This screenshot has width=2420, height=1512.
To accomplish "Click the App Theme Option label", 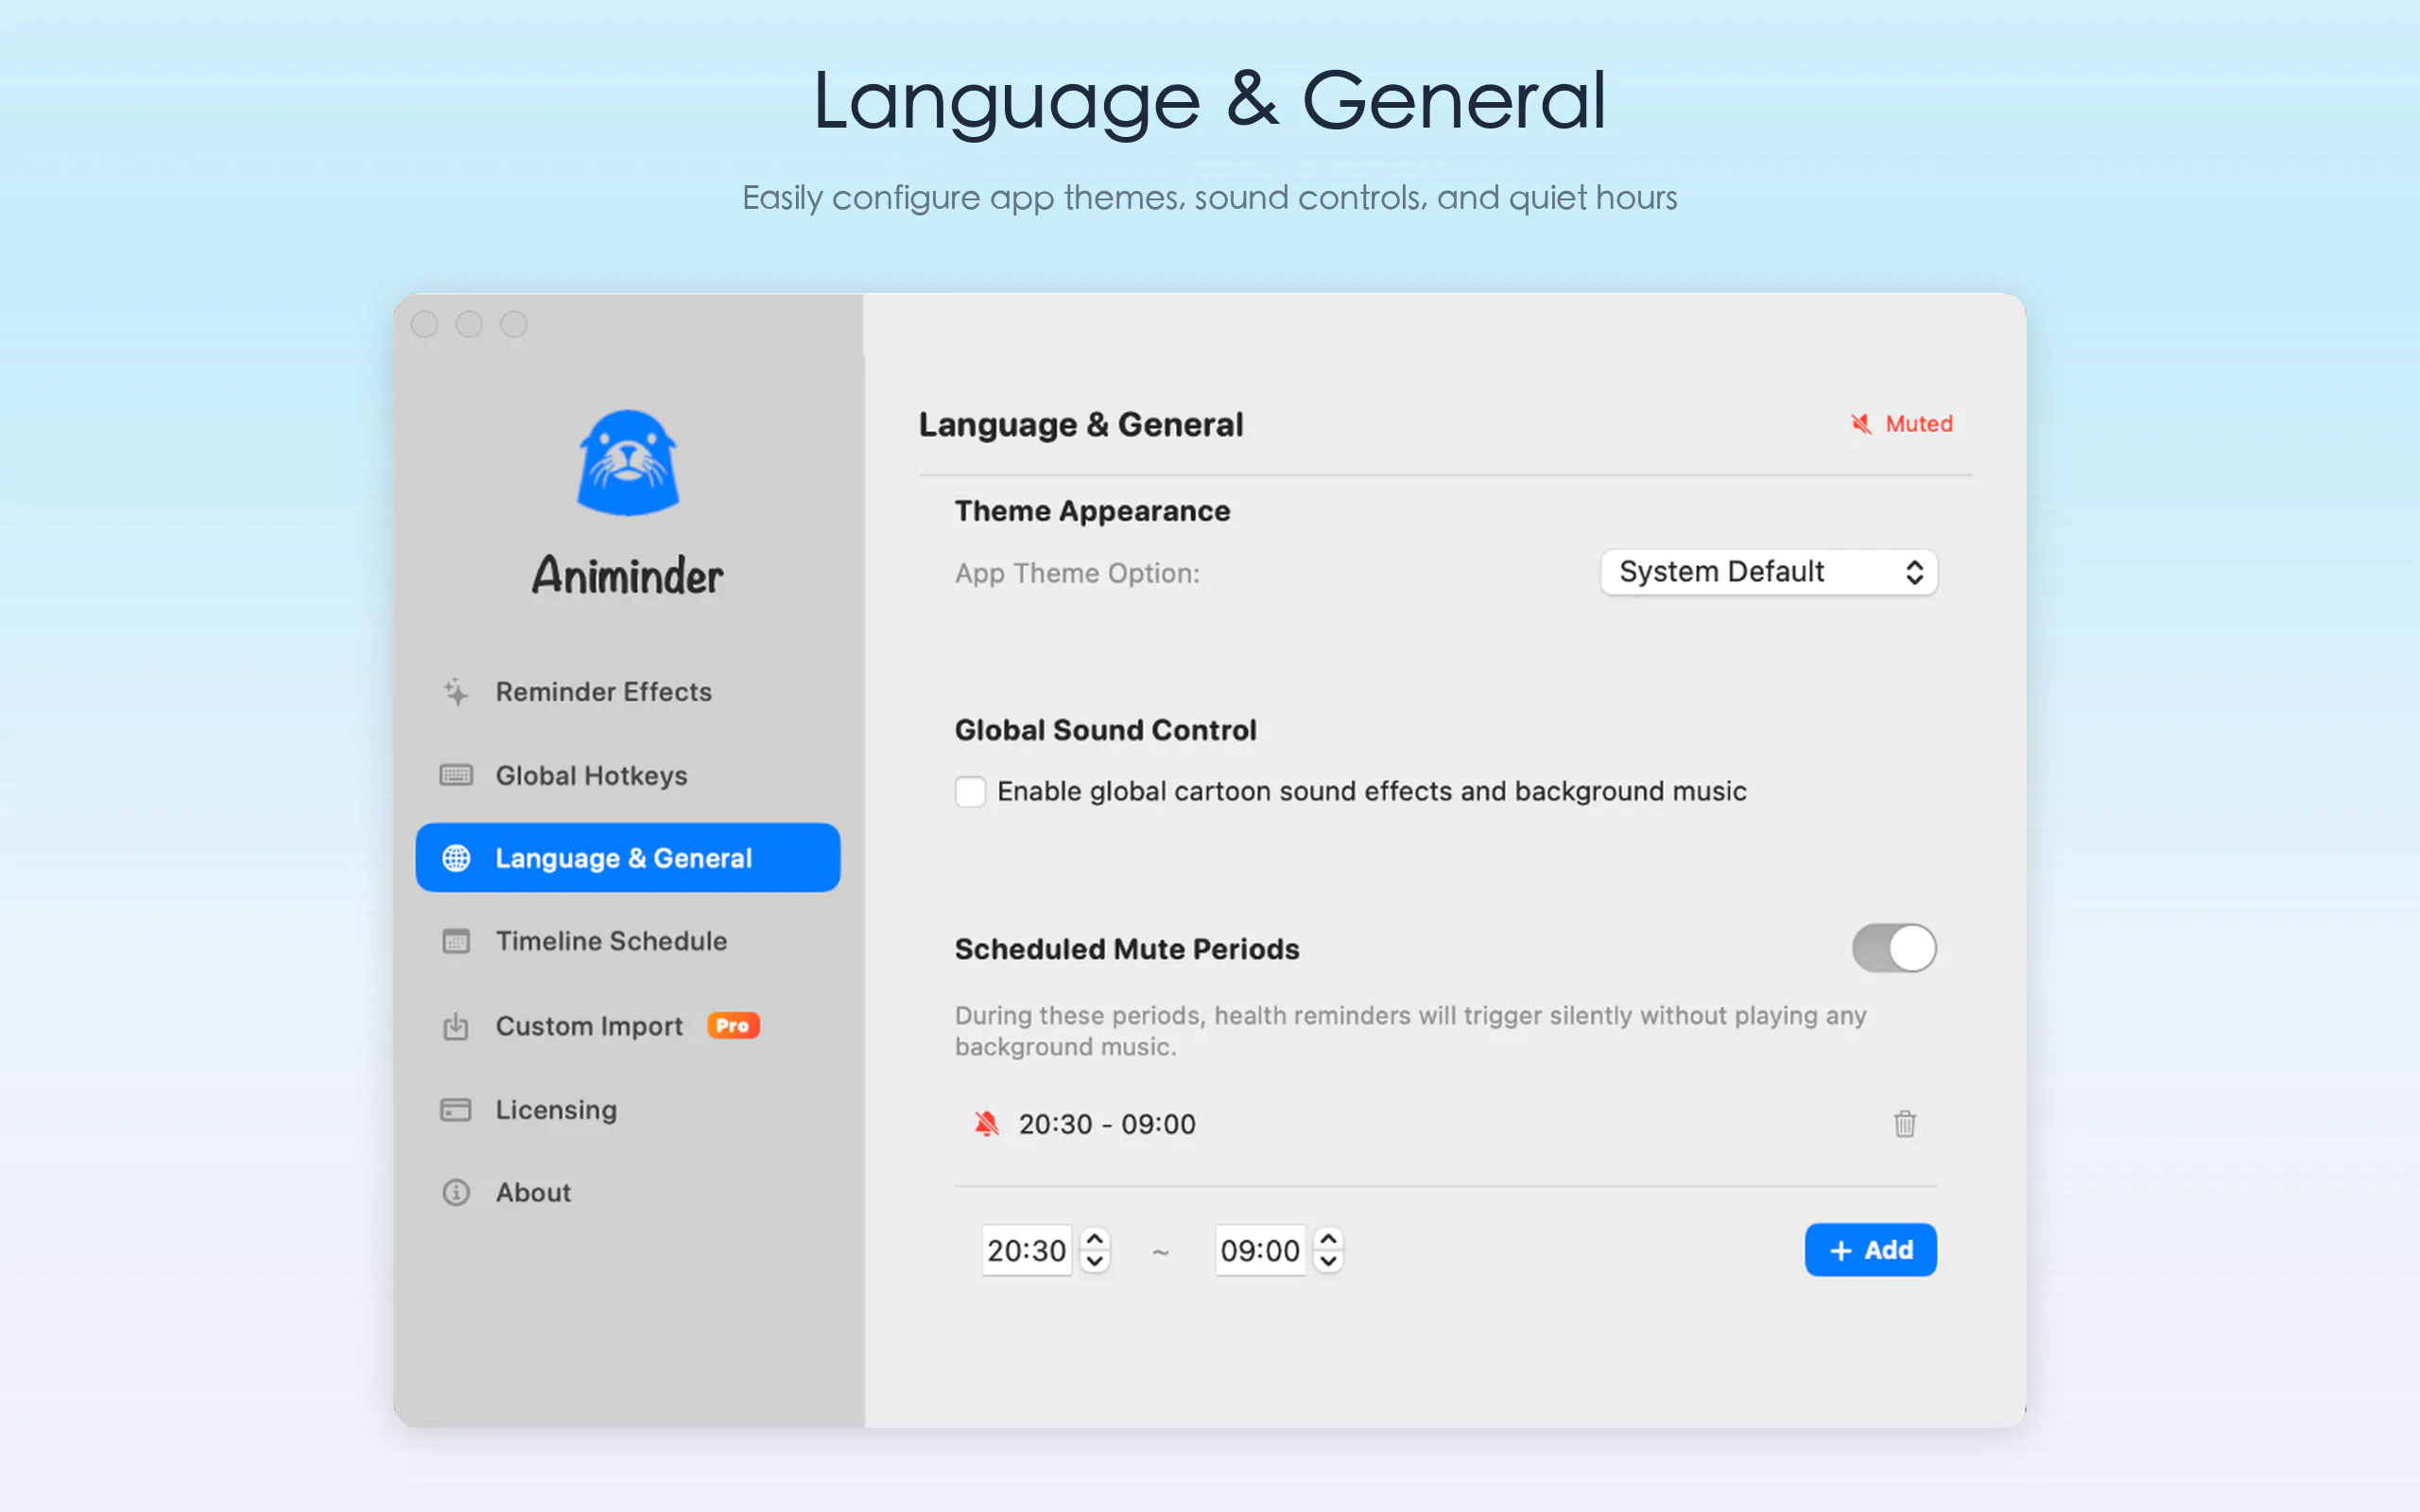I will tap(1077, 573).
